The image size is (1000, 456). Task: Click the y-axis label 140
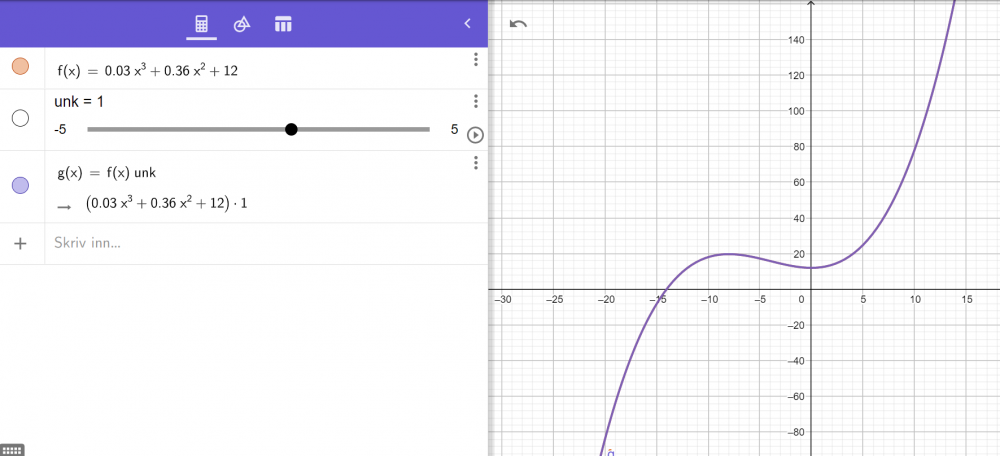[x=797, y=40]
